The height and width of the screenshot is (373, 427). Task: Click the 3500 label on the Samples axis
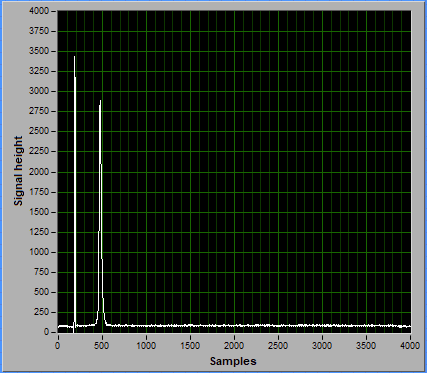coord(366,346)
